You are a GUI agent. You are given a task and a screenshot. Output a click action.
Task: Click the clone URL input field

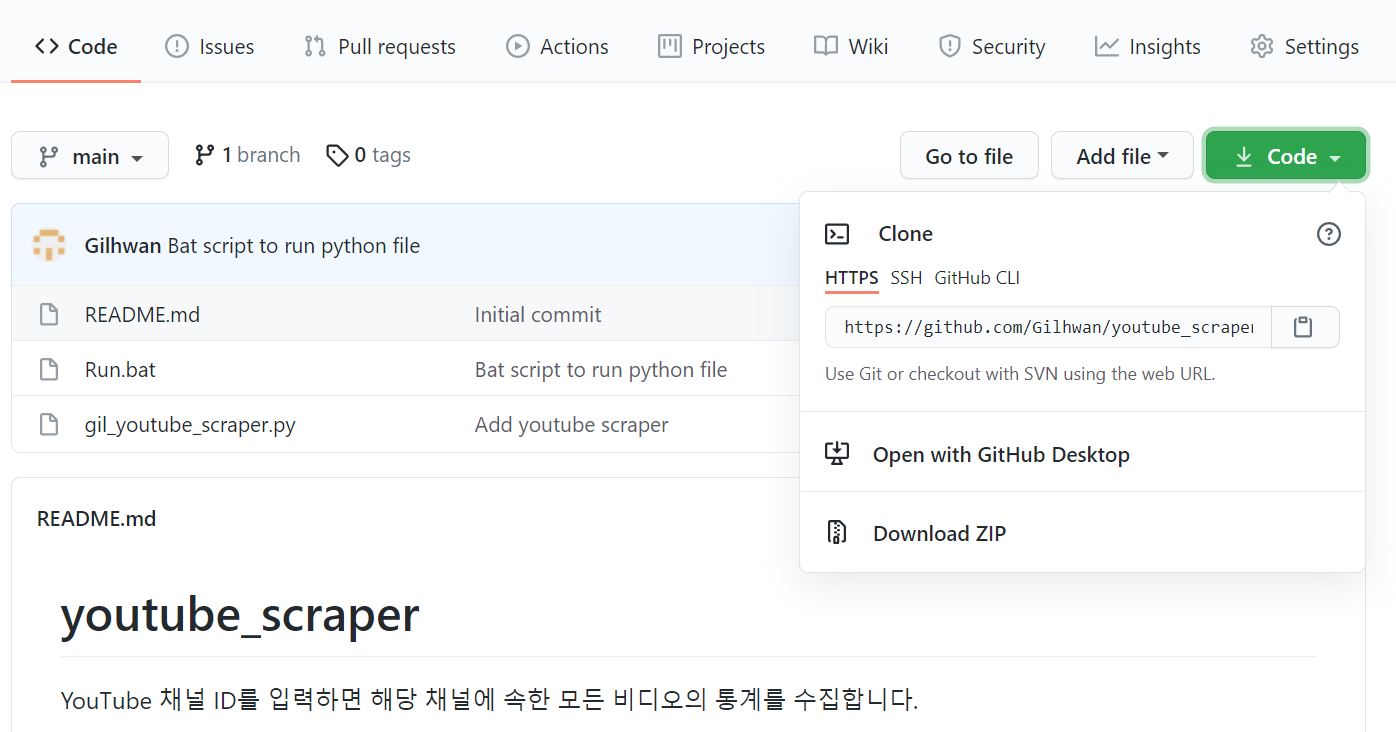tap(1048, 327)
